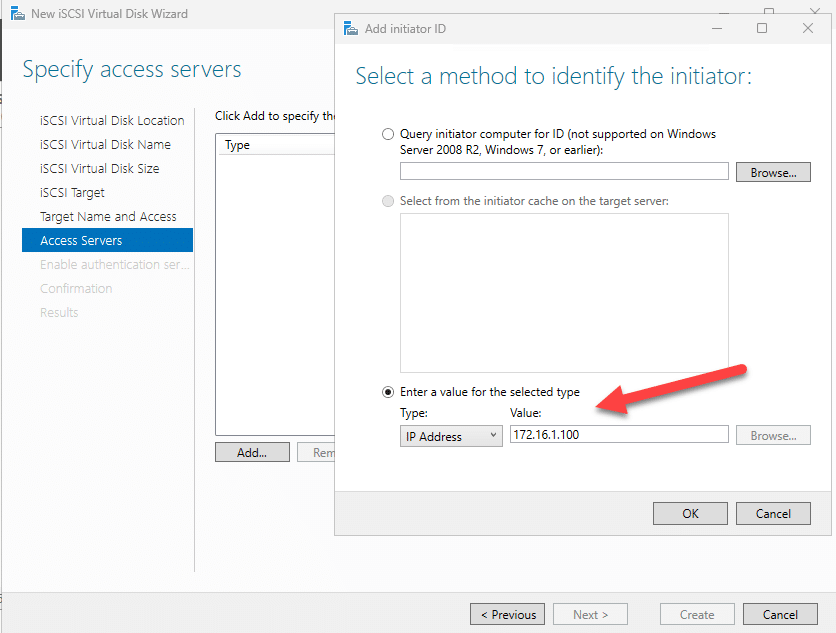Navigate to the iSCSI Target step
836x633 pixels.
pos(78,192)
